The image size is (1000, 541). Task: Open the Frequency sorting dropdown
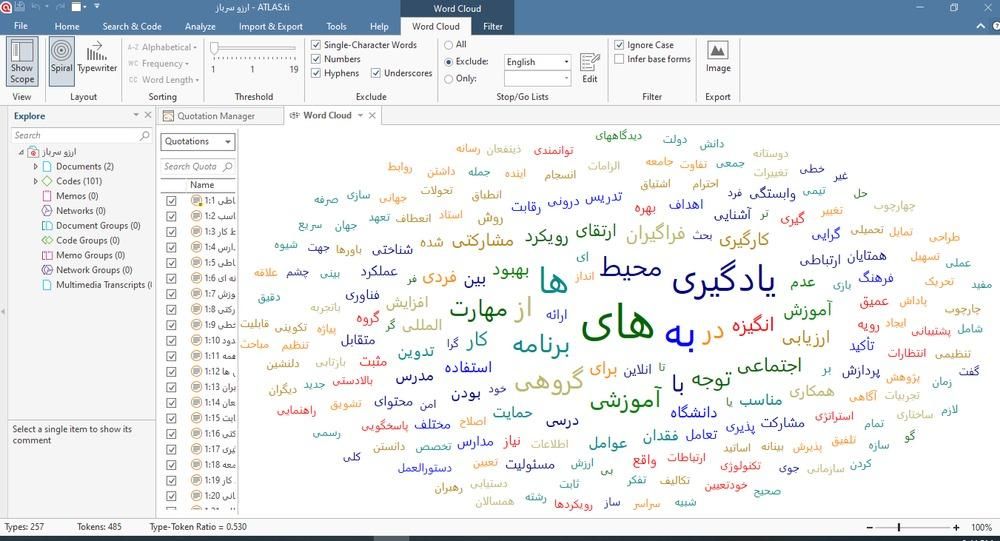[158, 64]
